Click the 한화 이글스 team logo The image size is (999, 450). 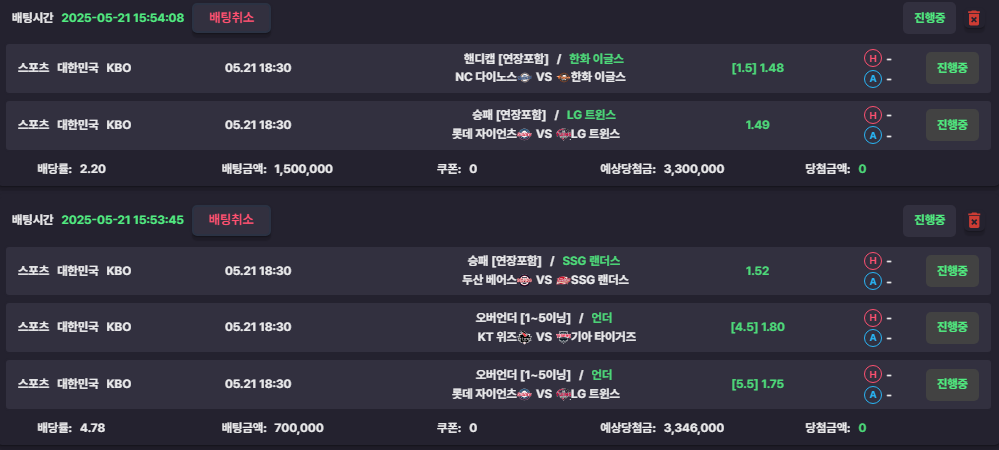point(563,77)
